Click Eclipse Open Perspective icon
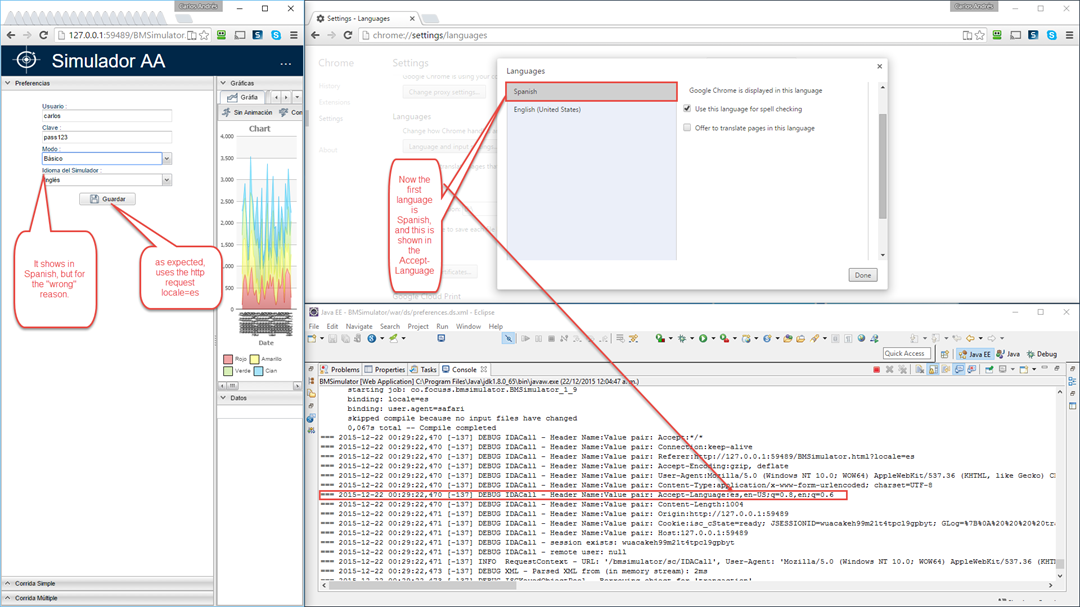Screen dimensions: 1080x607 (945, 354)
